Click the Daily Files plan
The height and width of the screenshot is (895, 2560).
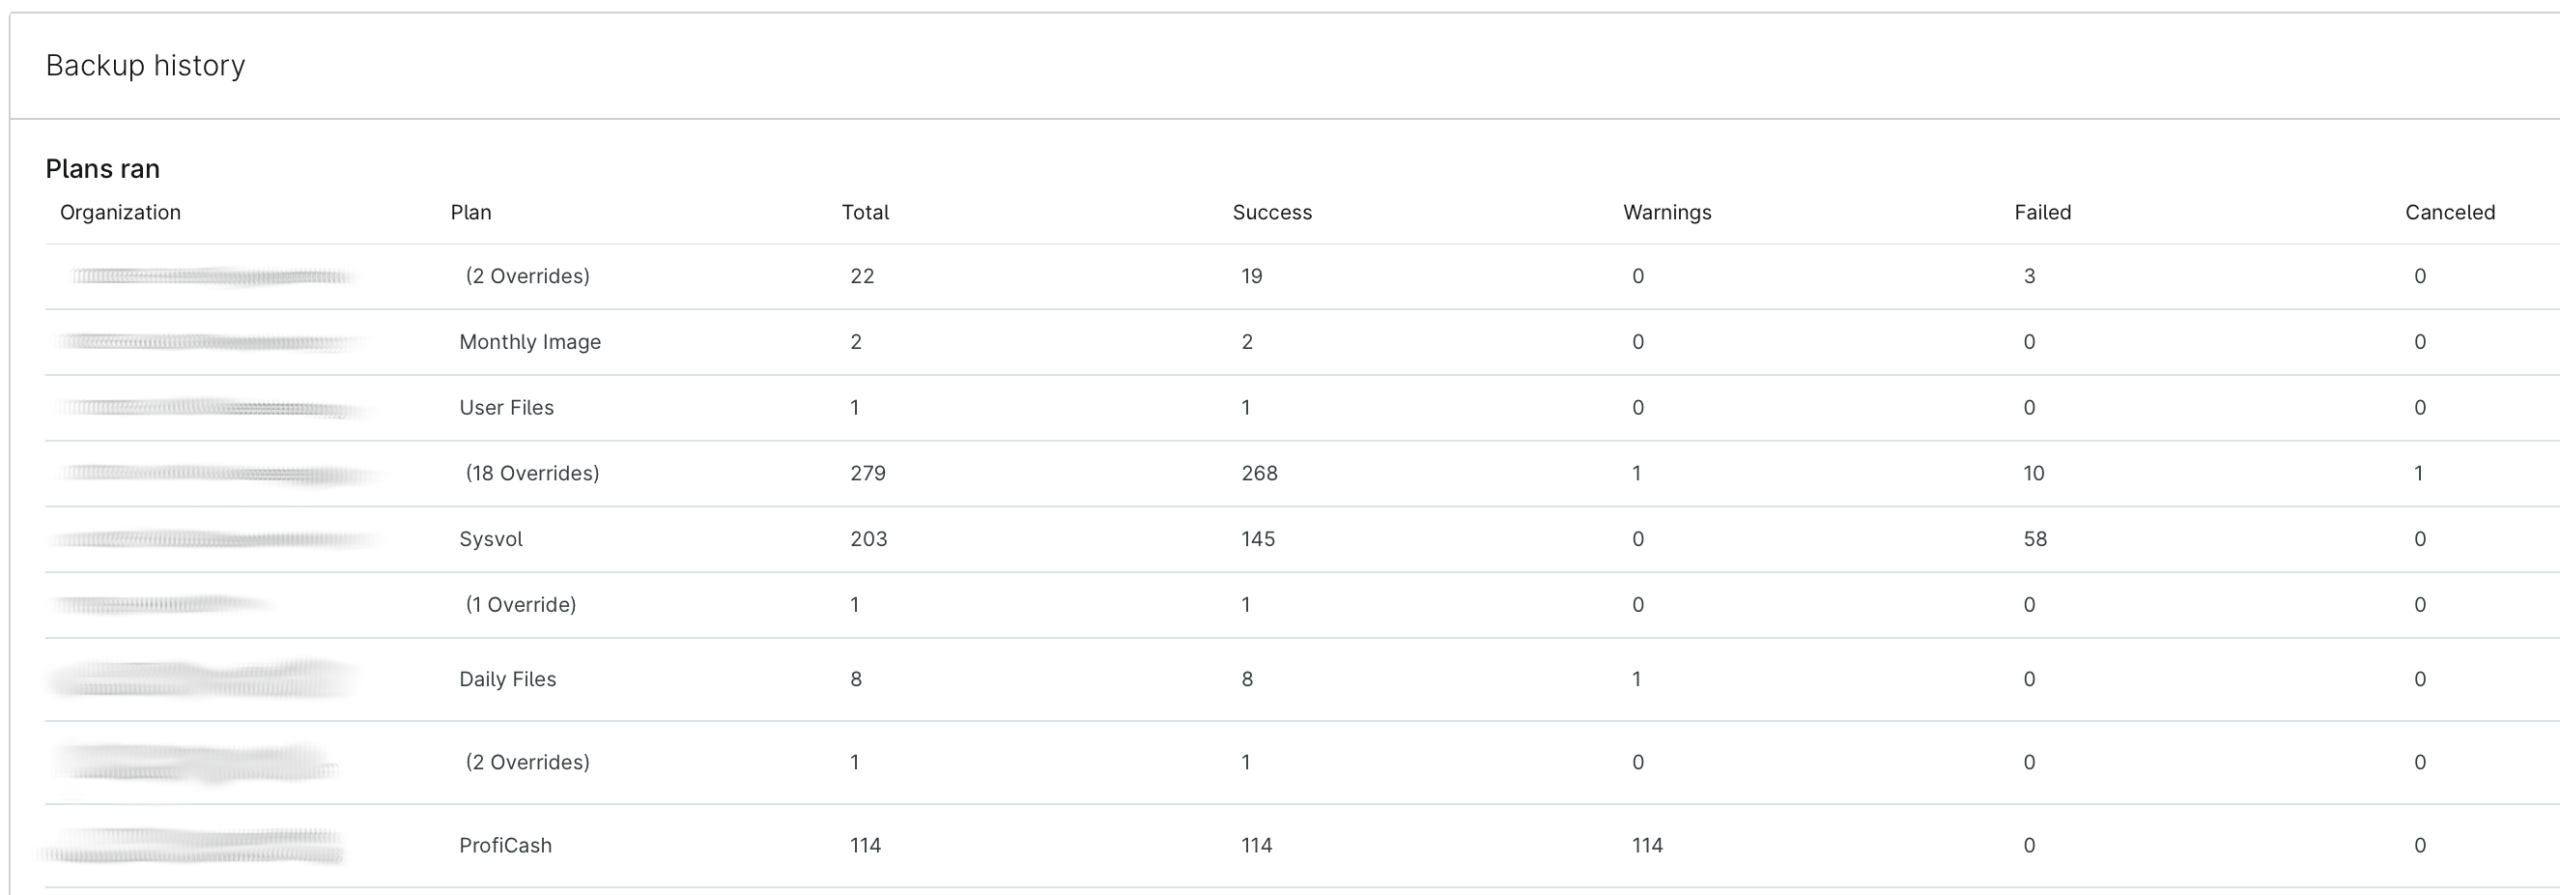[507, 679]
